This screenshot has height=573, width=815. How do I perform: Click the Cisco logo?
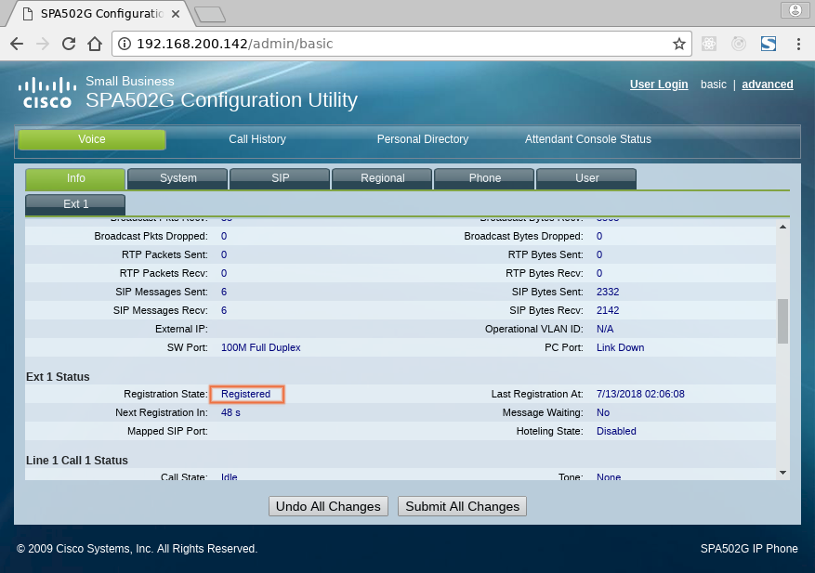[x=47, y=93]
